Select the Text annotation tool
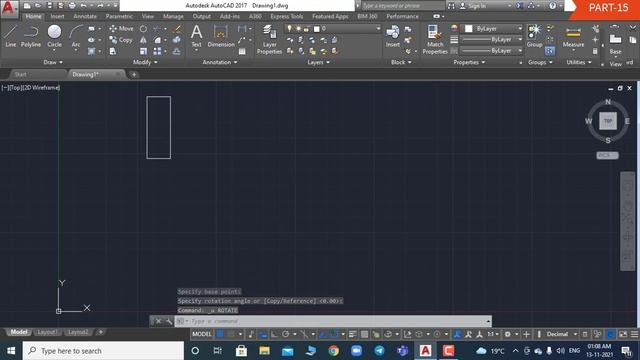 click(x=196, y=36)
